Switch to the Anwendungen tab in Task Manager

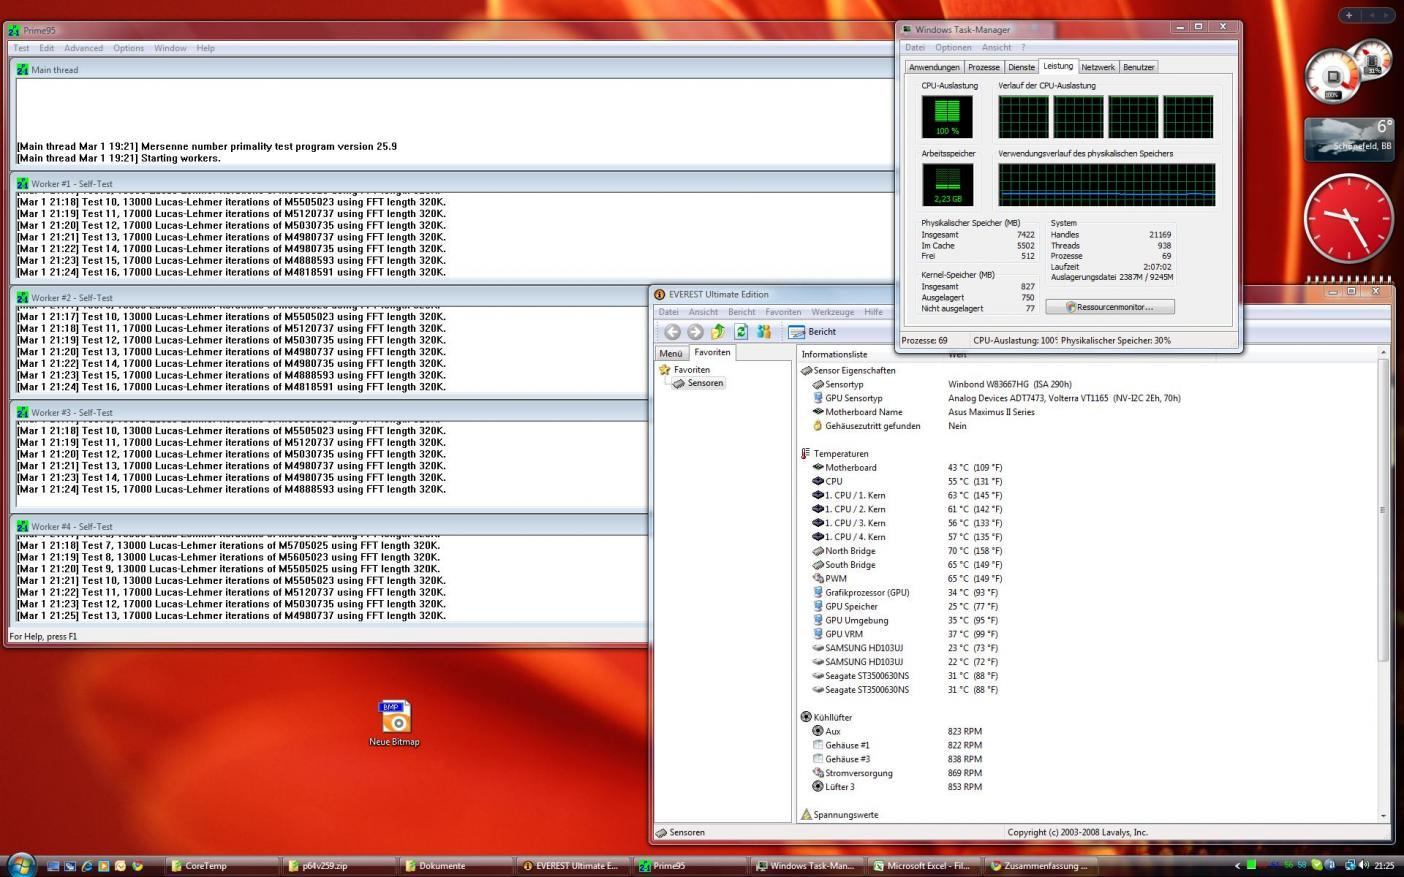[934, 67]
